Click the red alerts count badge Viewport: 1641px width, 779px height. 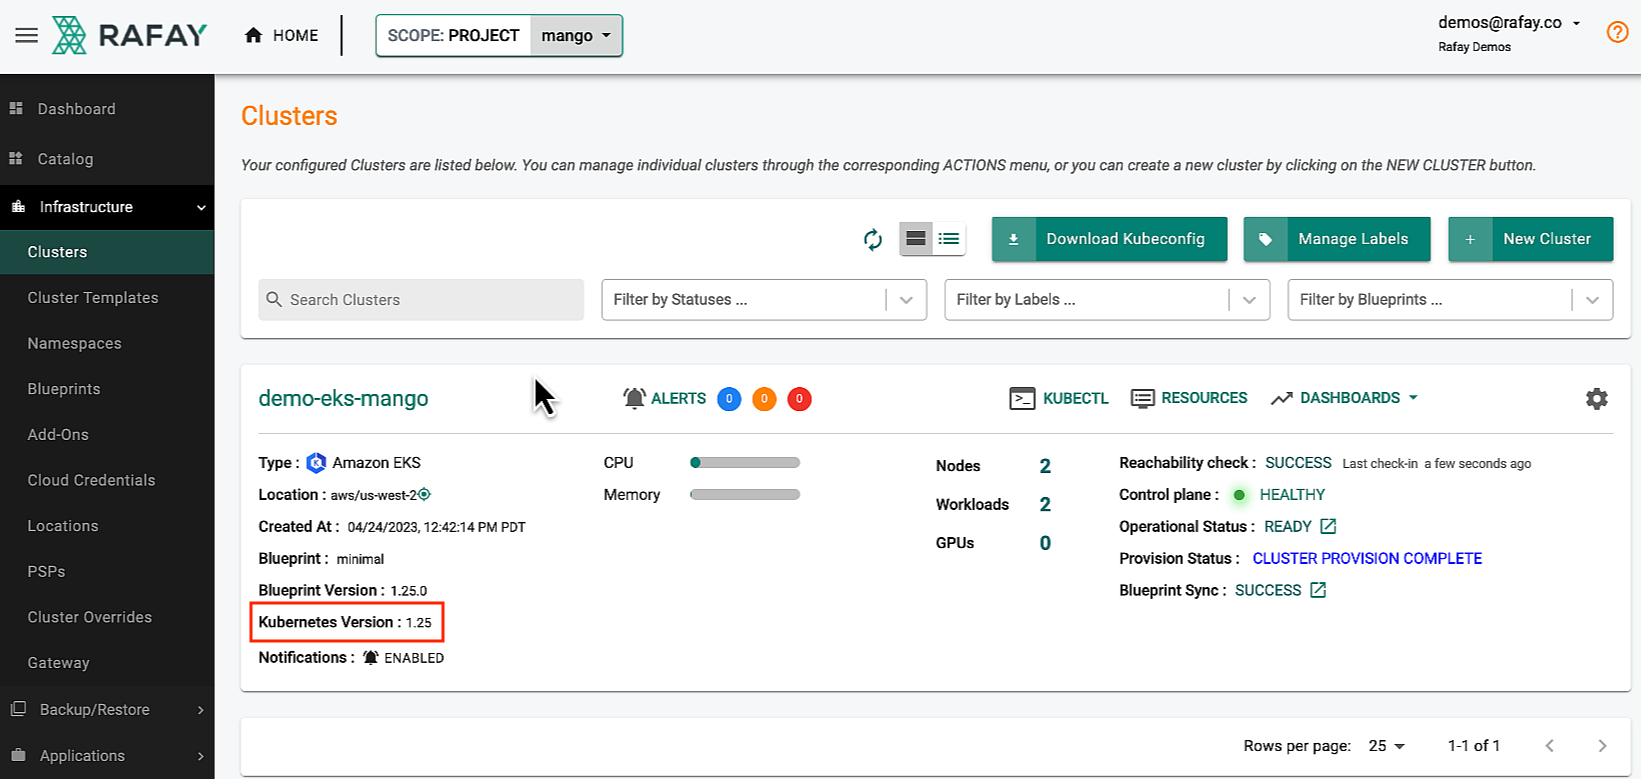[x=799, y=399]
